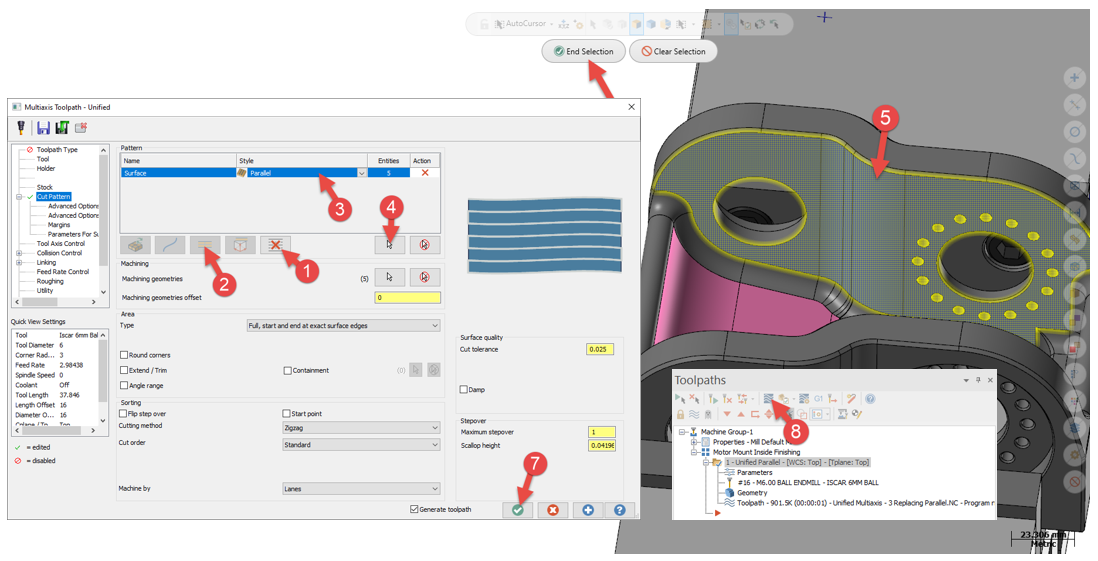This screenshot has width=1098, height=561.
Task: Enable the Damp checkbox
Action: pos(464,389)
